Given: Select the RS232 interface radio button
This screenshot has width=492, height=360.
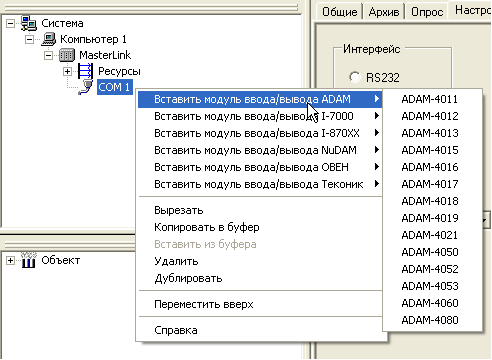Looking at the screenshot, I should click(355, 77).
